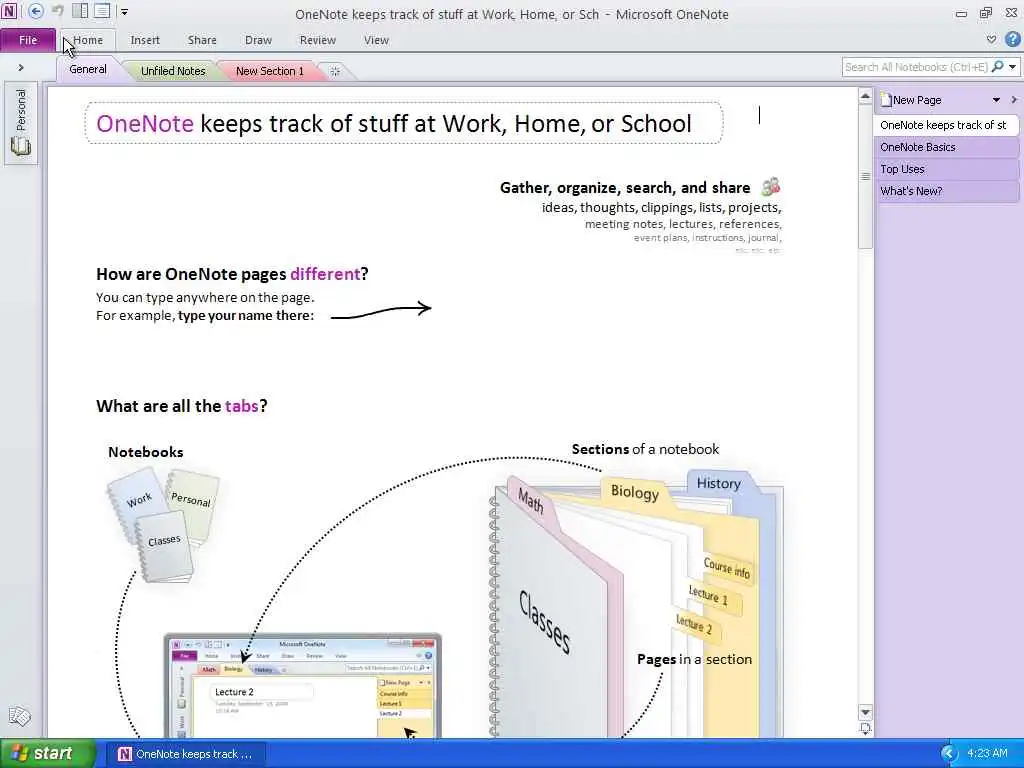This screenshot has height=768, width=1024.
Task: Open the File tab
Action: 28,40
